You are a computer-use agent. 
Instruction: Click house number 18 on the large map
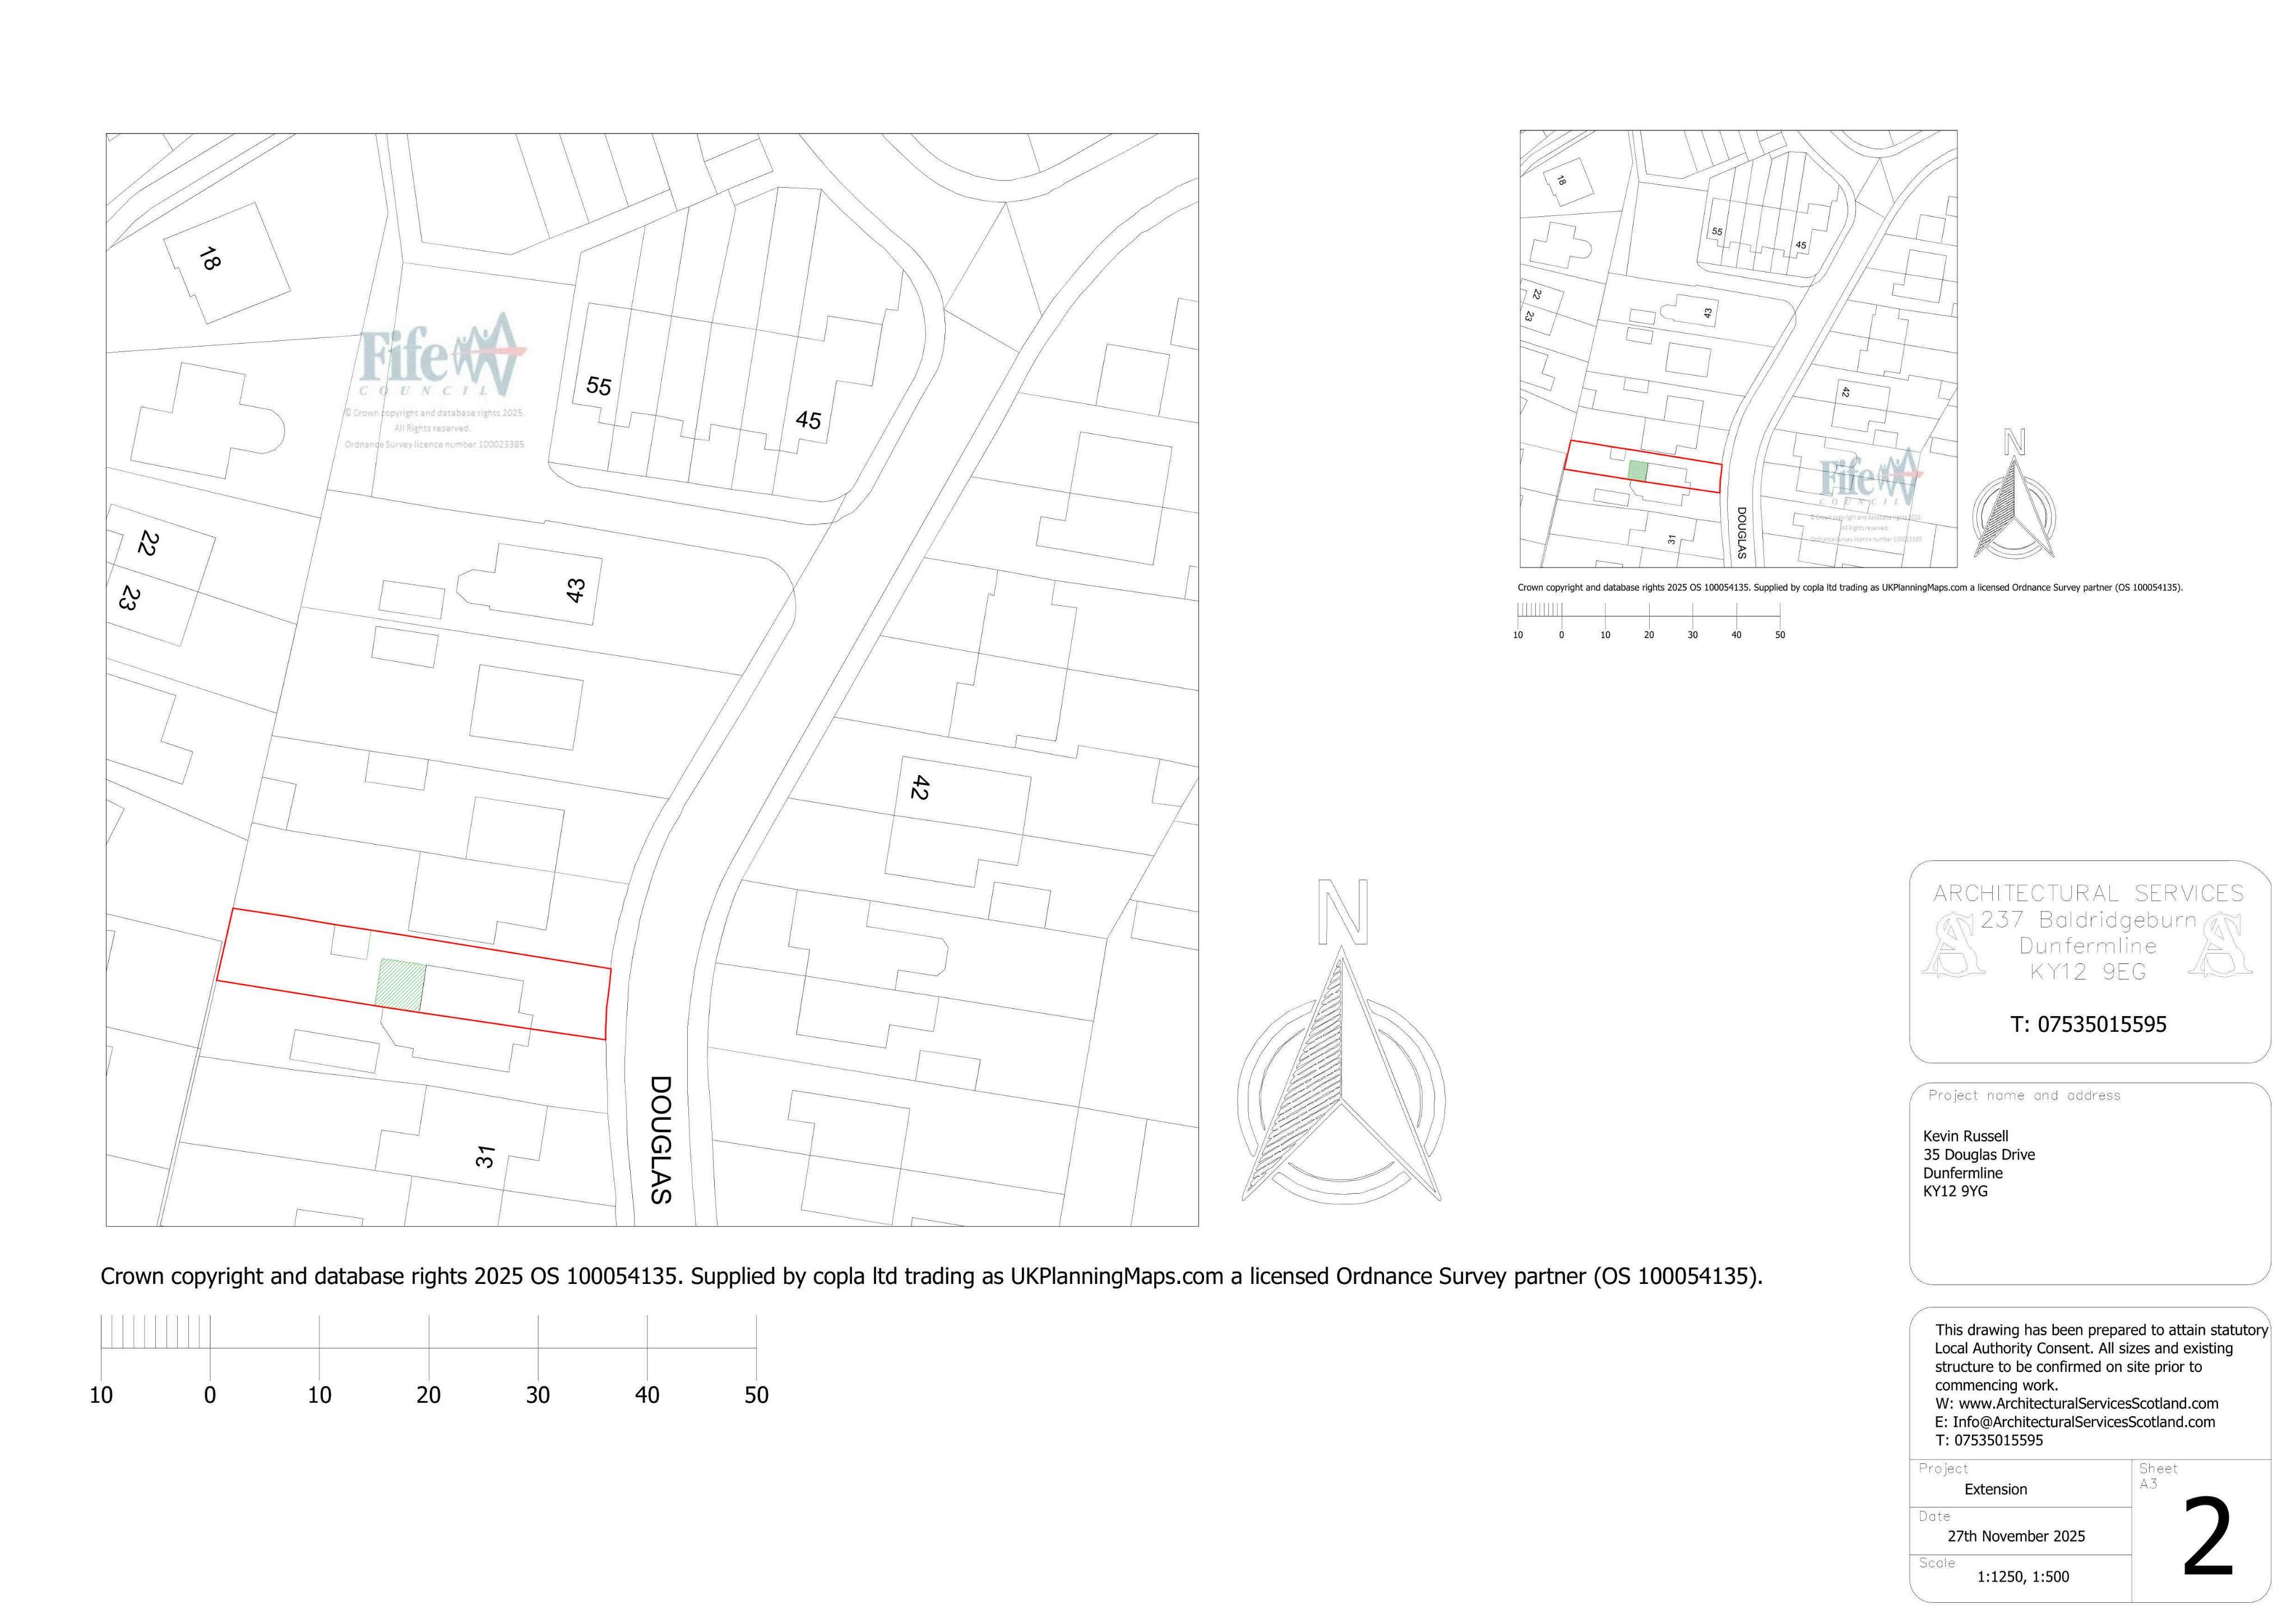pyautogui.click(x=209, y=259)
